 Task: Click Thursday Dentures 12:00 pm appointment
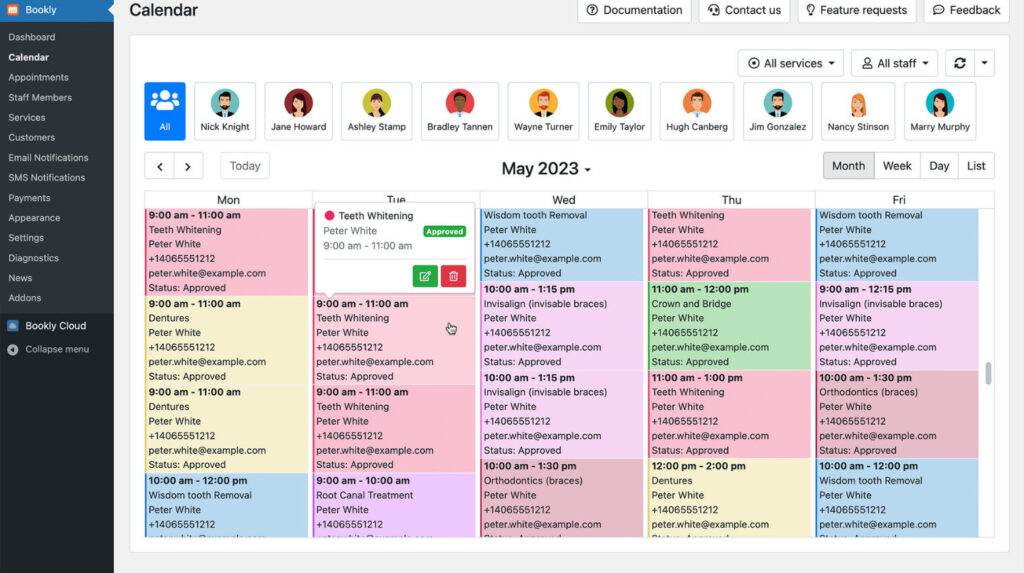pyautogui.click(x=729, y=498)
